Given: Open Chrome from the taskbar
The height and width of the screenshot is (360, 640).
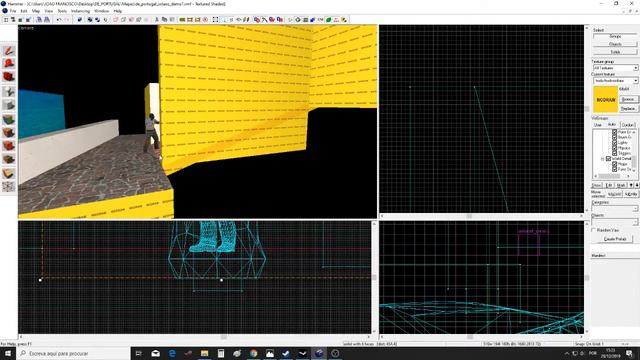Looking at the screenshot, I should [253, 353].
